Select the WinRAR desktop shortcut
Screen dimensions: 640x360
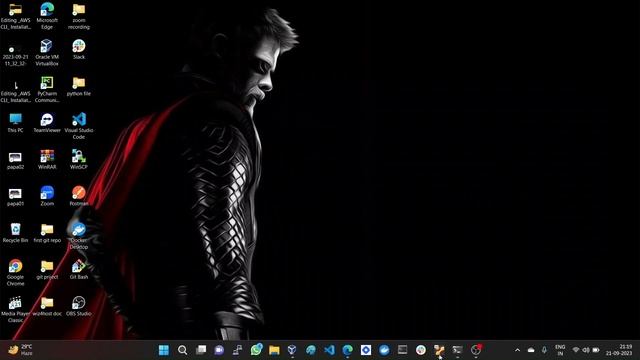47,160
